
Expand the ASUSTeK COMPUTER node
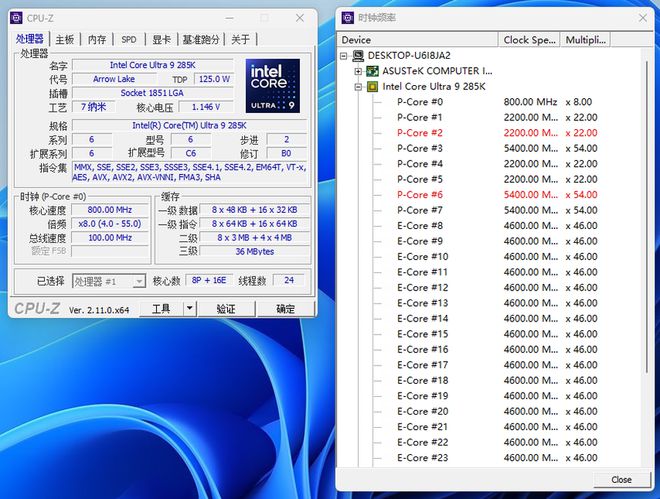358,71
